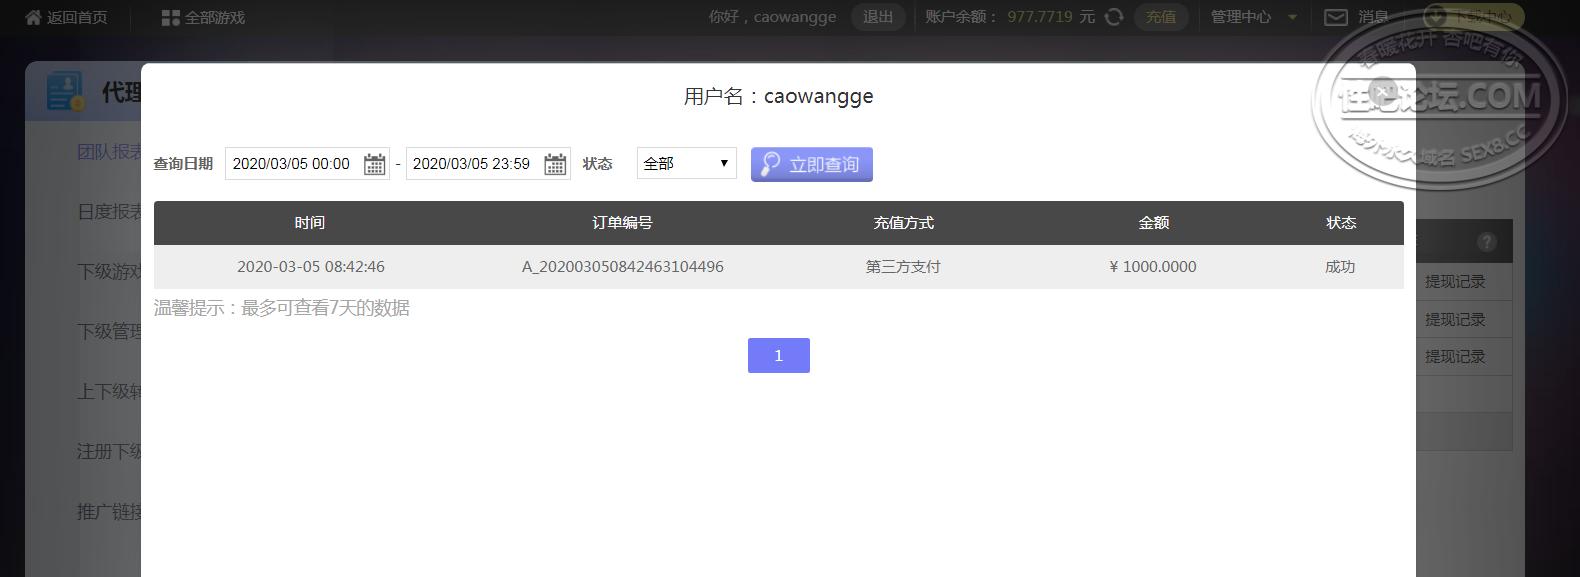
Task: Open 全部游戏 menu
Action: point(215,18)
